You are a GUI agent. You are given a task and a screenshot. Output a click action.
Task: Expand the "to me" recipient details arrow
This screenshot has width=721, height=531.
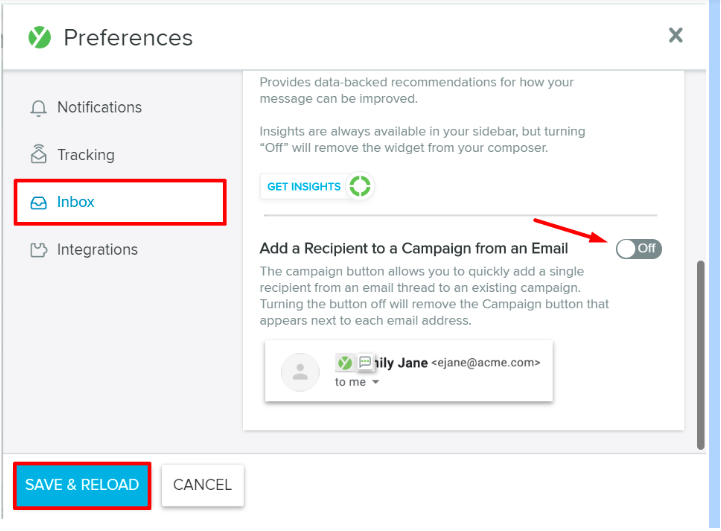tap(375, 382)
